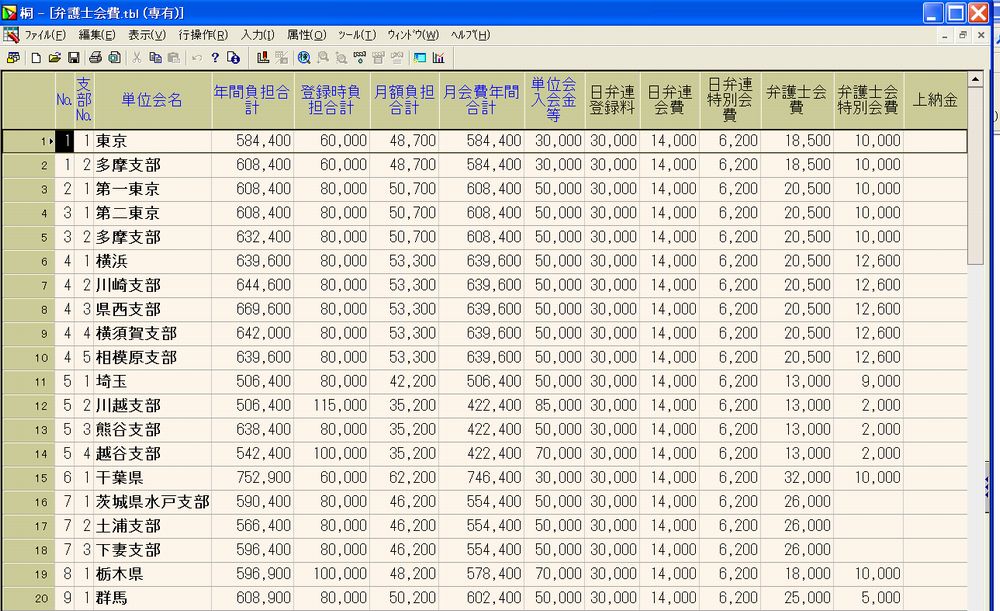Click the Print icon in toolbar
1000x611 pixels.
coord(96,58)
